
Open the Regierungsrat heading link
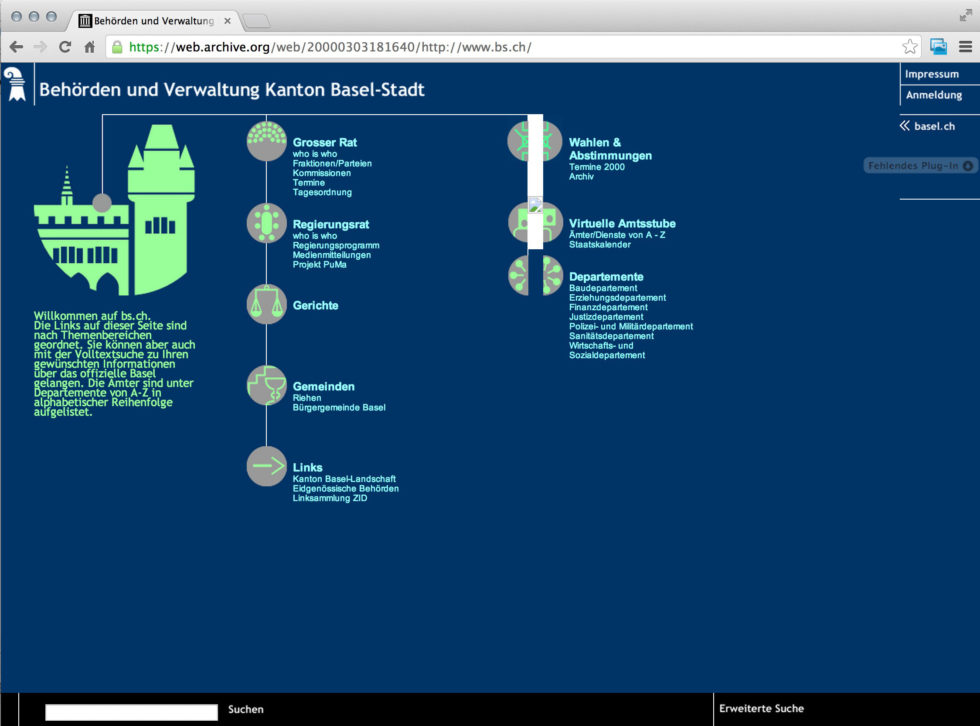tap(331, 224)
